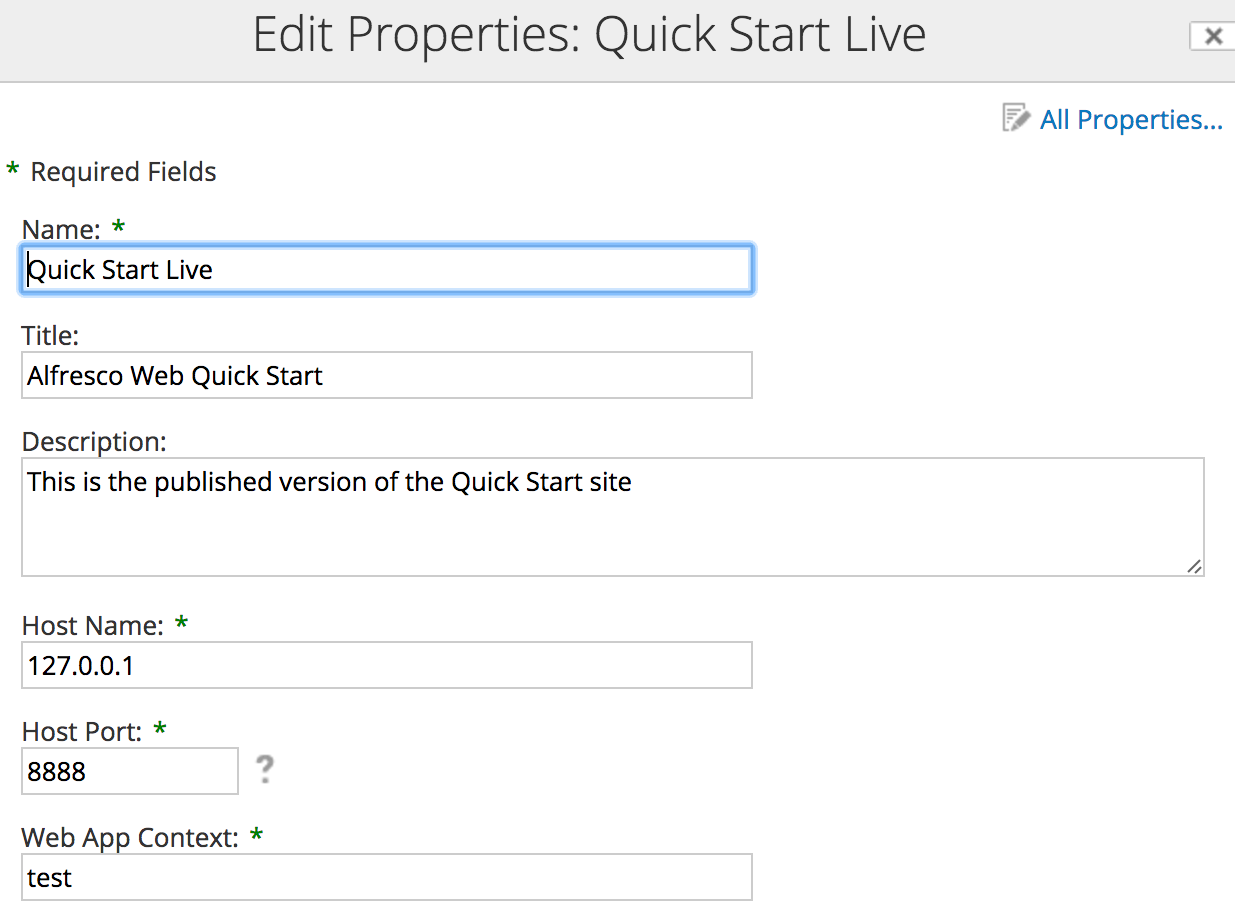The width and height of the screenshot is (1235, 901).
Task: Click the dialog title Edit Properties: Quick Start Live
Action: (x=589, y=35)
